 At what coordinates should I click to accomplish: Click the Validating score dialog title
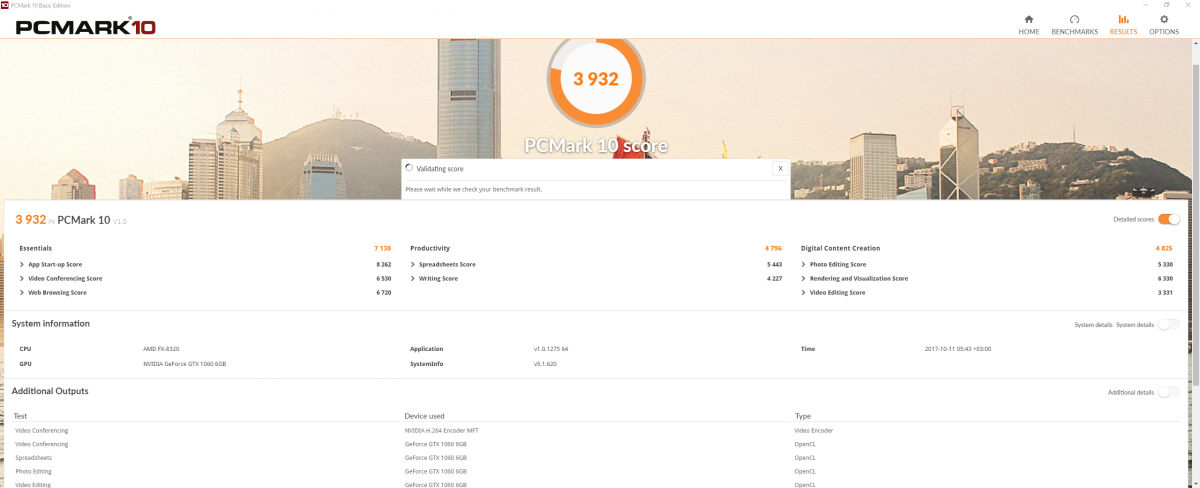pos(440,169)
